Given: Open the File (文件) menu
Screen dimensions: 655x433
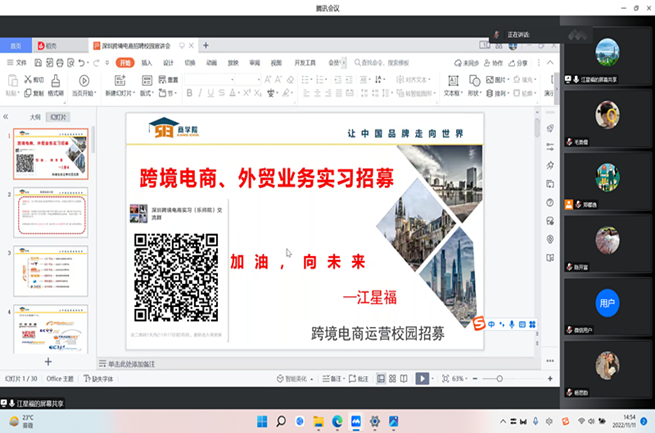Looking at the screenshot, I should pyautogui.click(x=17, y=63).
